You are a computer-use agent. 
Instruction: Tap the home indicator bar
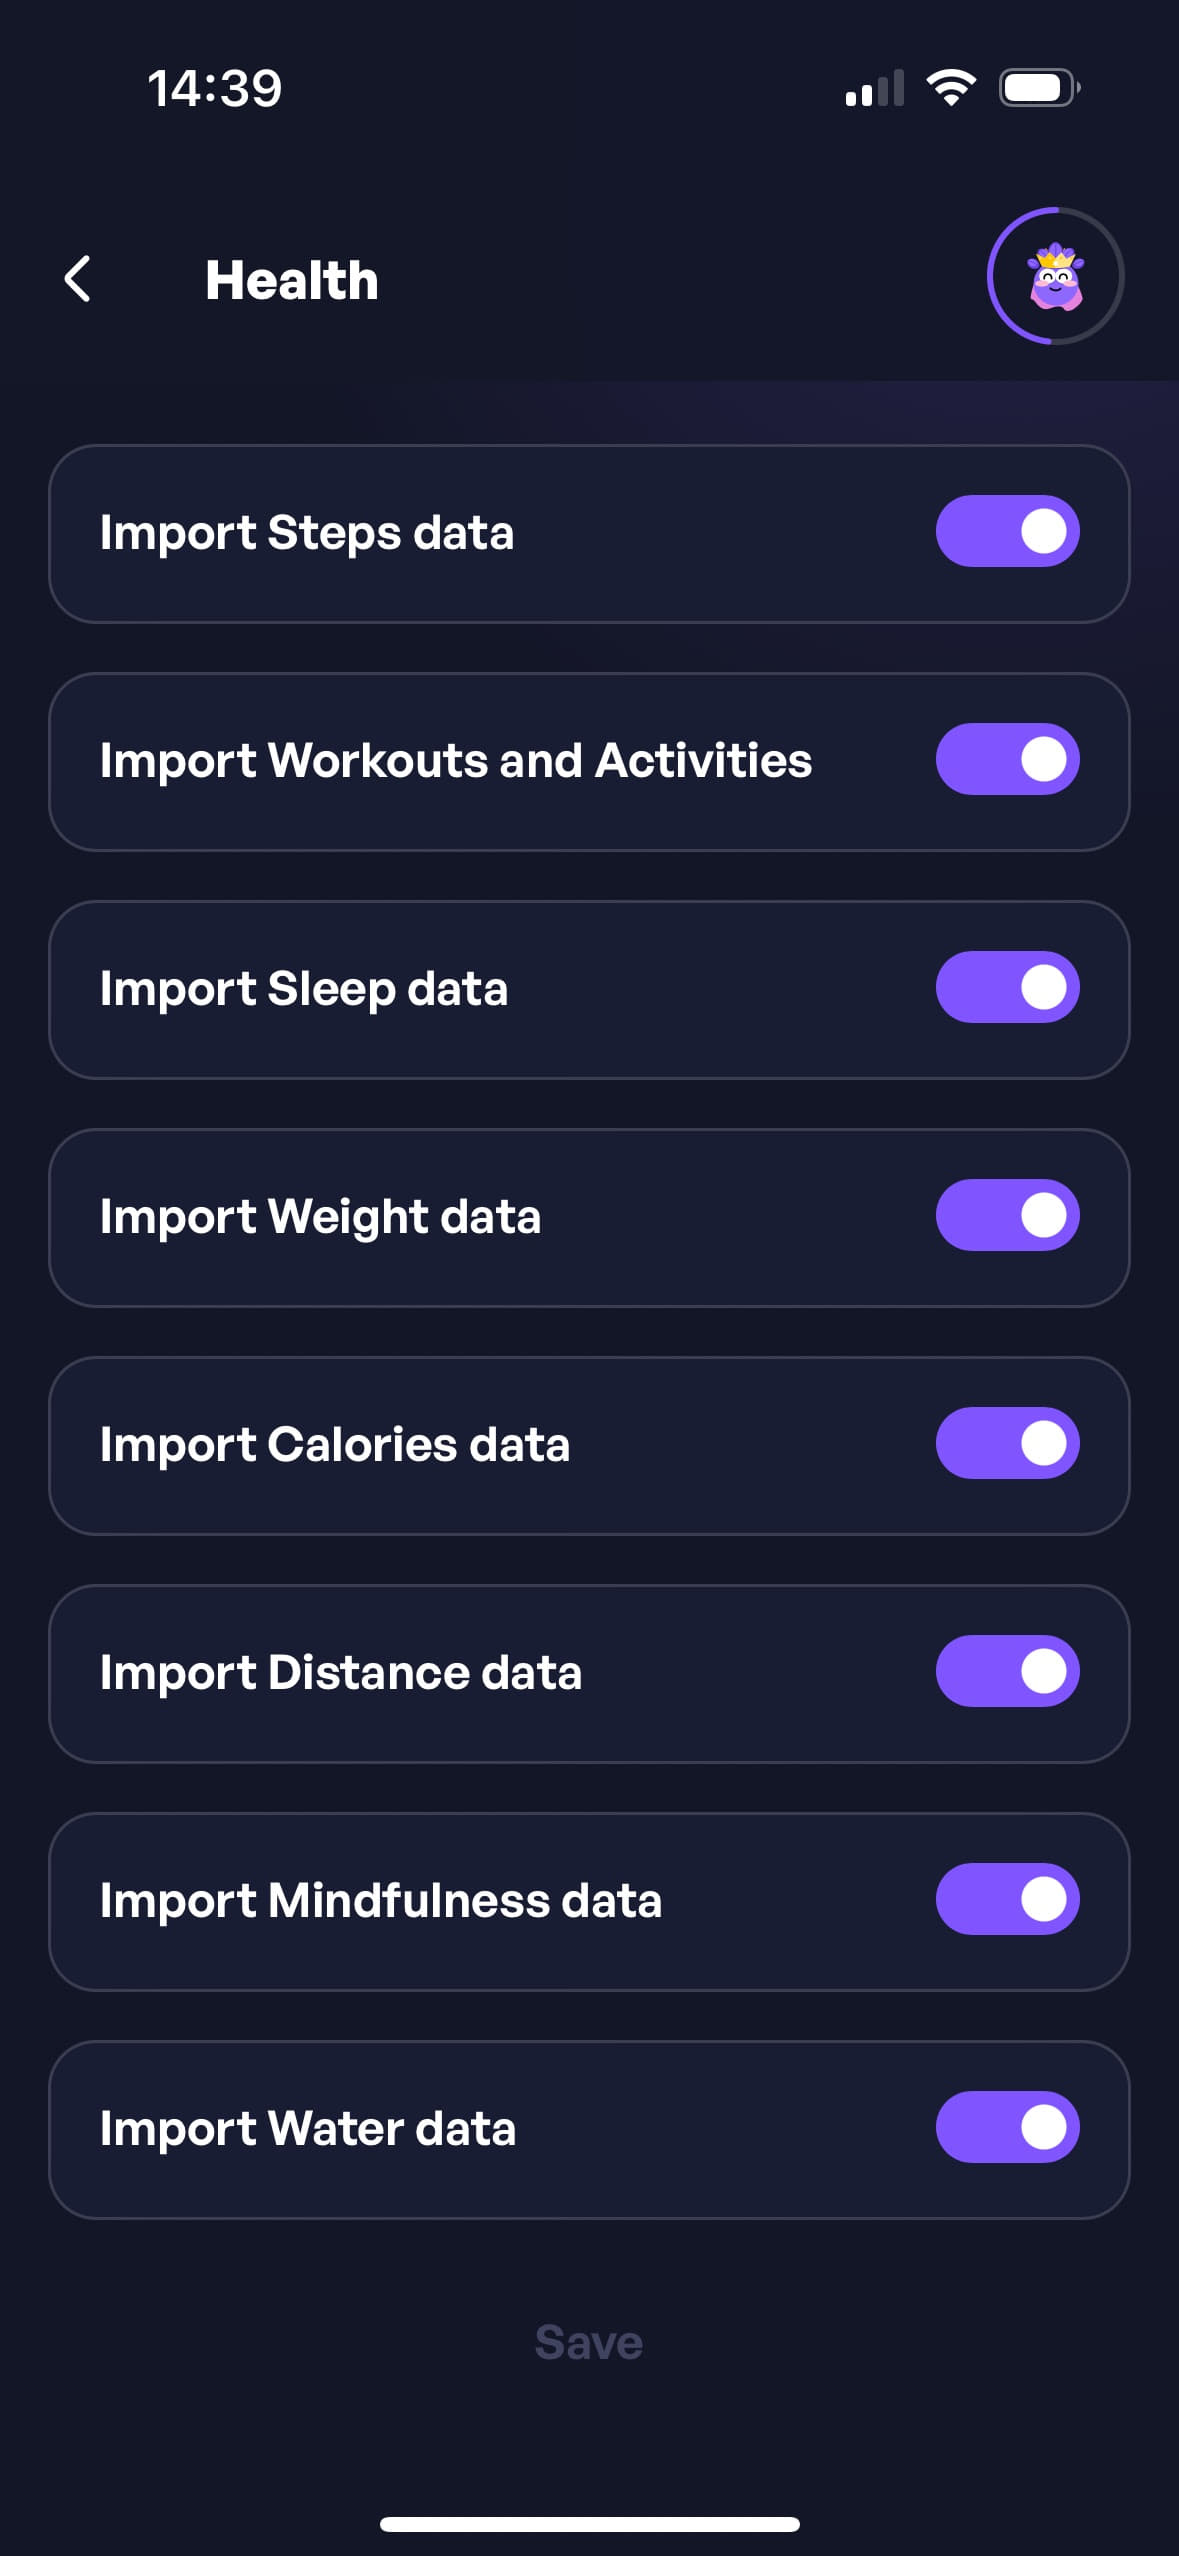(x=589, y=2524)
